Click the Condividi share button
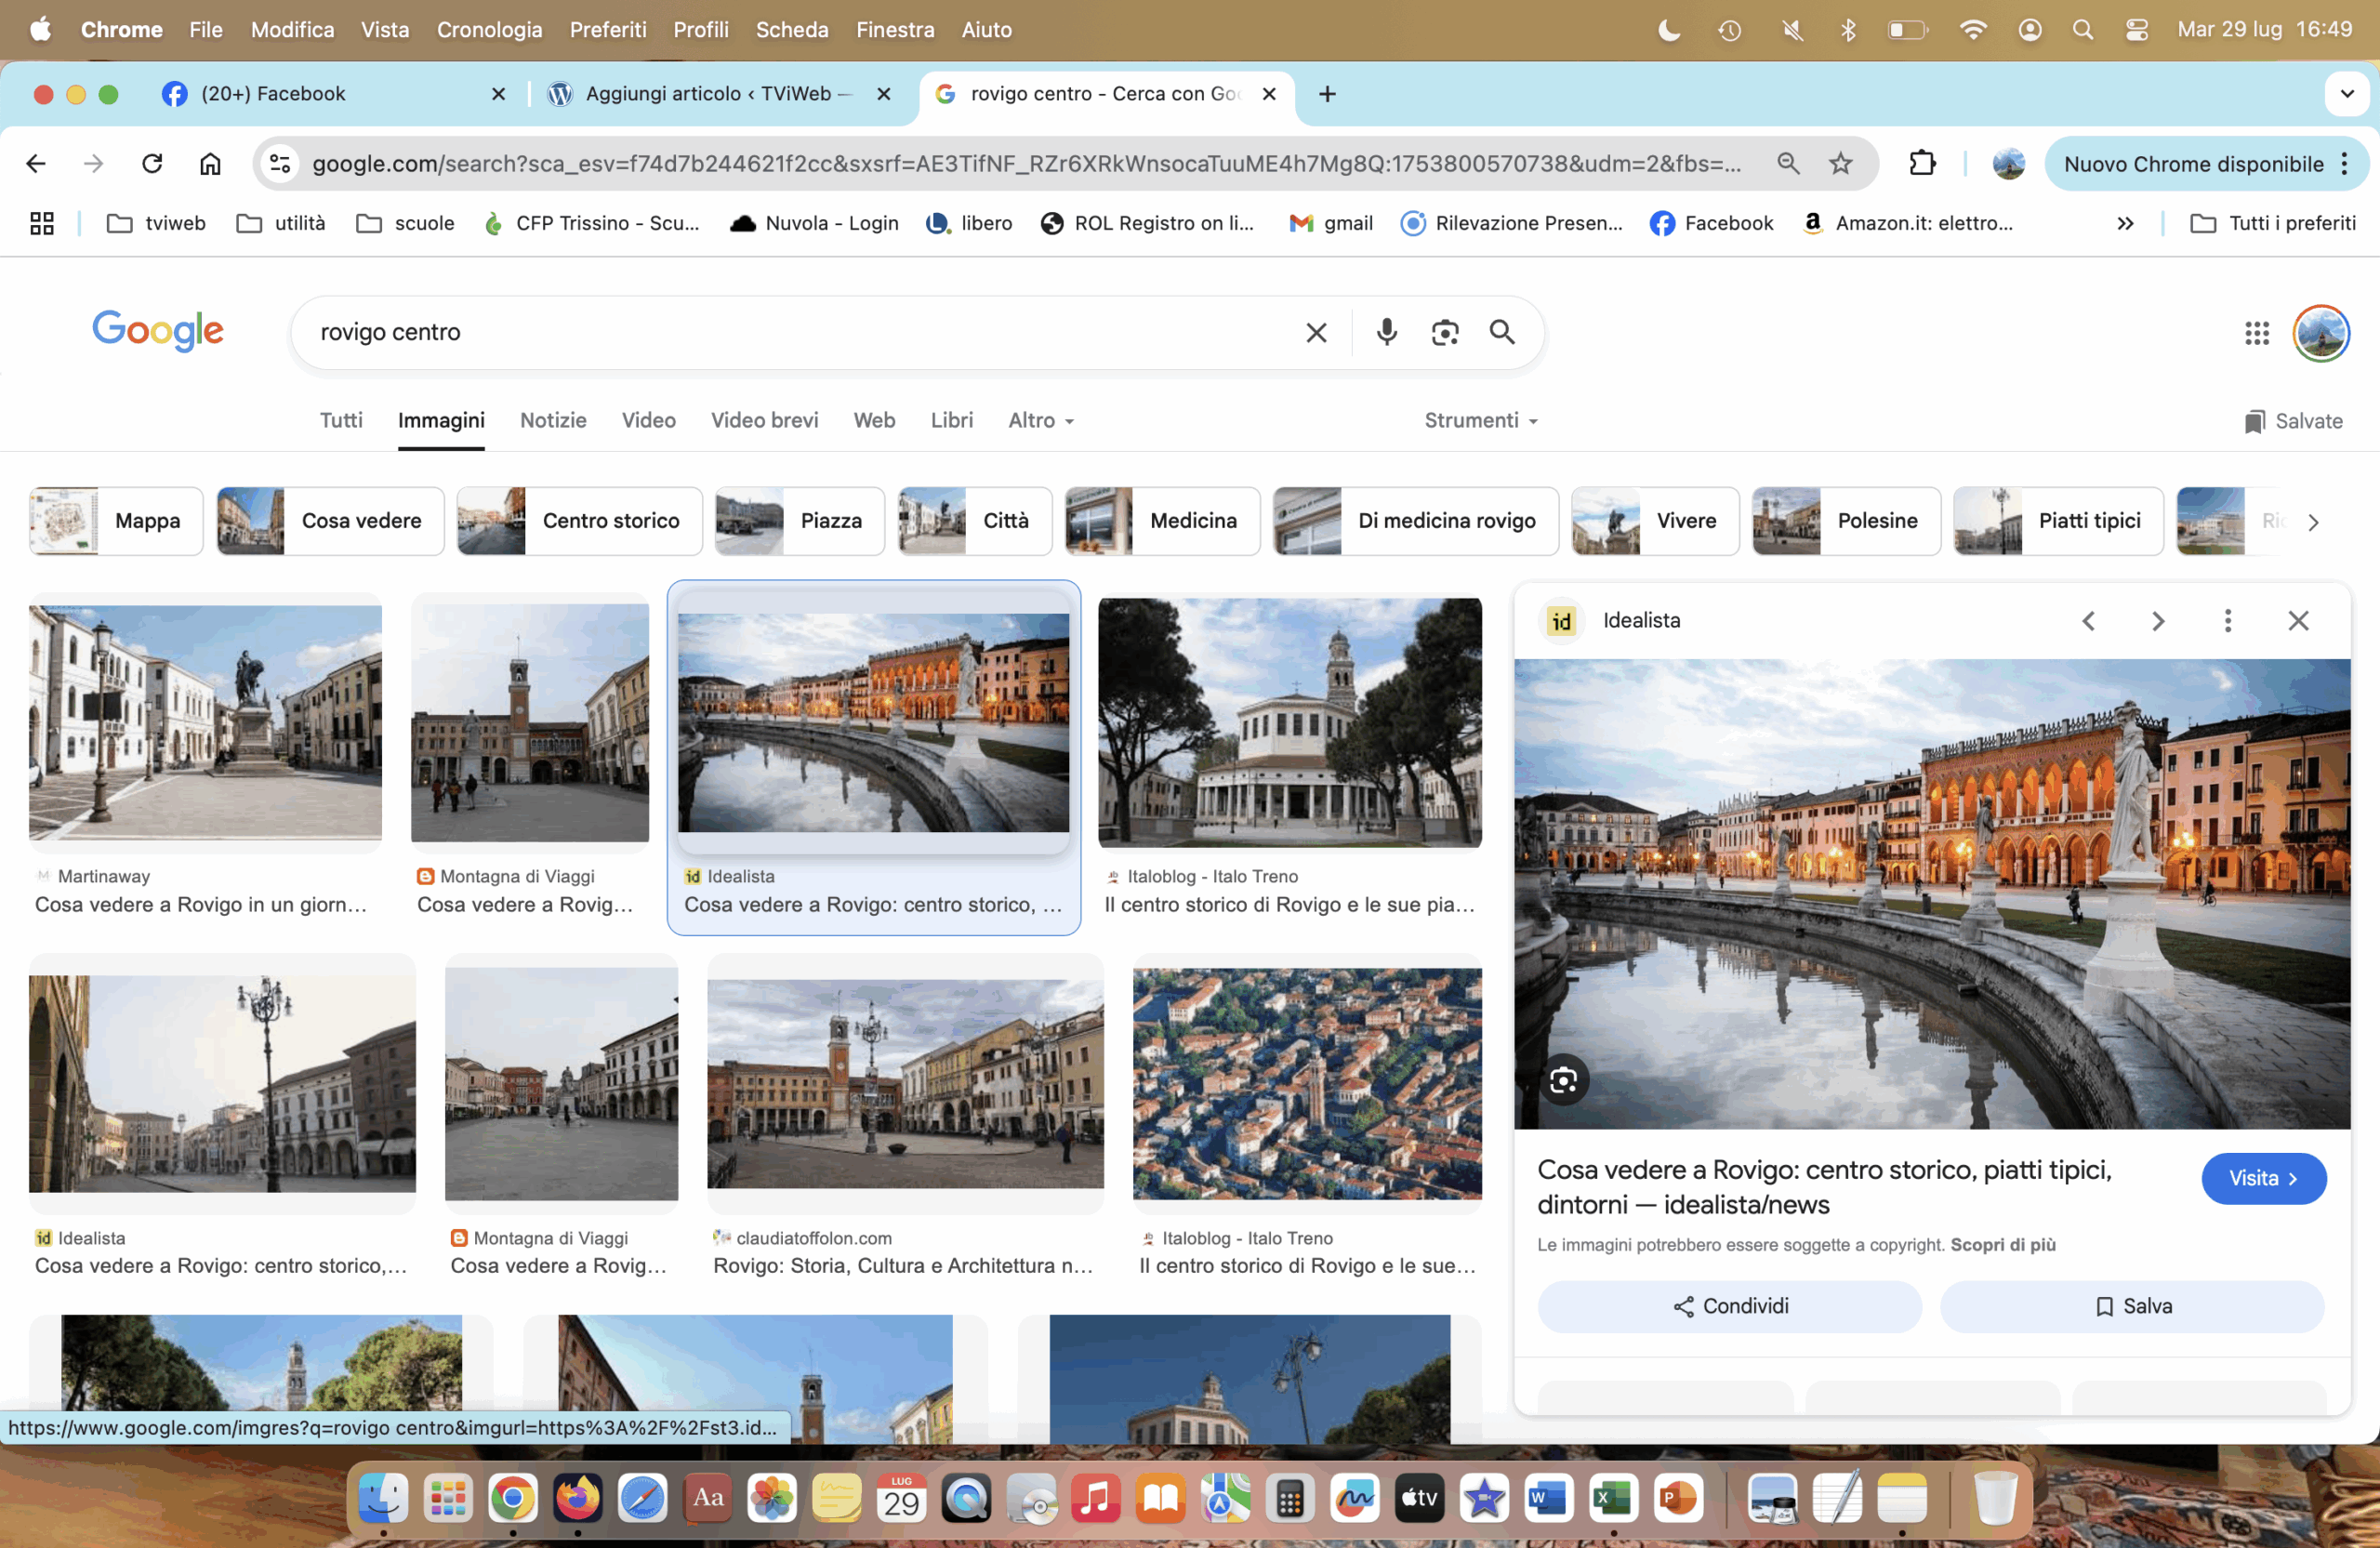 pyautogui.click(x=1729, y=1306)
